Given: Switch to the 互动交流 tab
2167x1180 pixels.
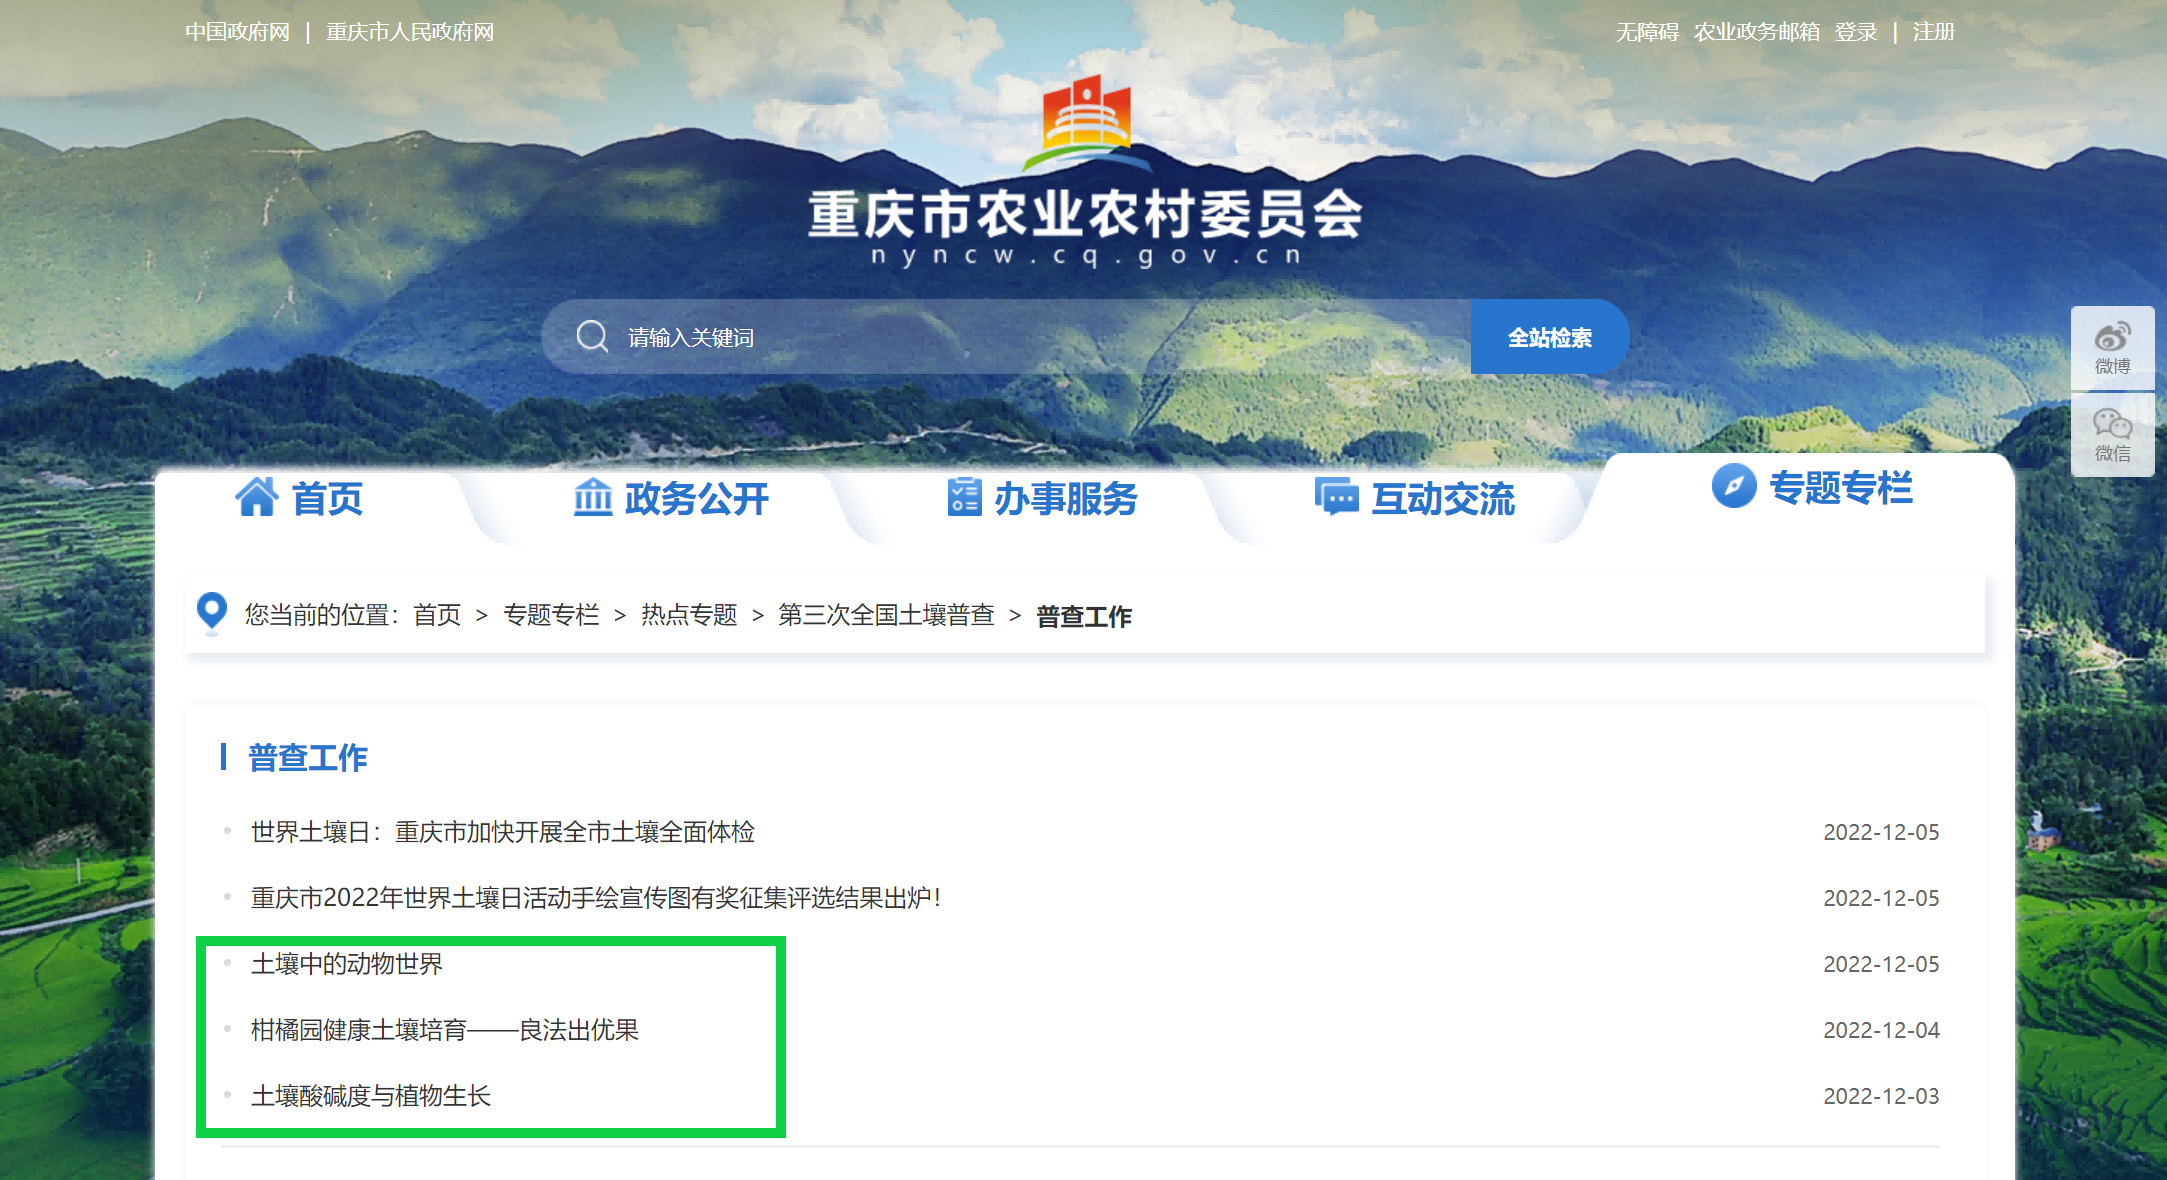Looking at the screenshot, I should pyautogui.click(x=1442, y=498).
